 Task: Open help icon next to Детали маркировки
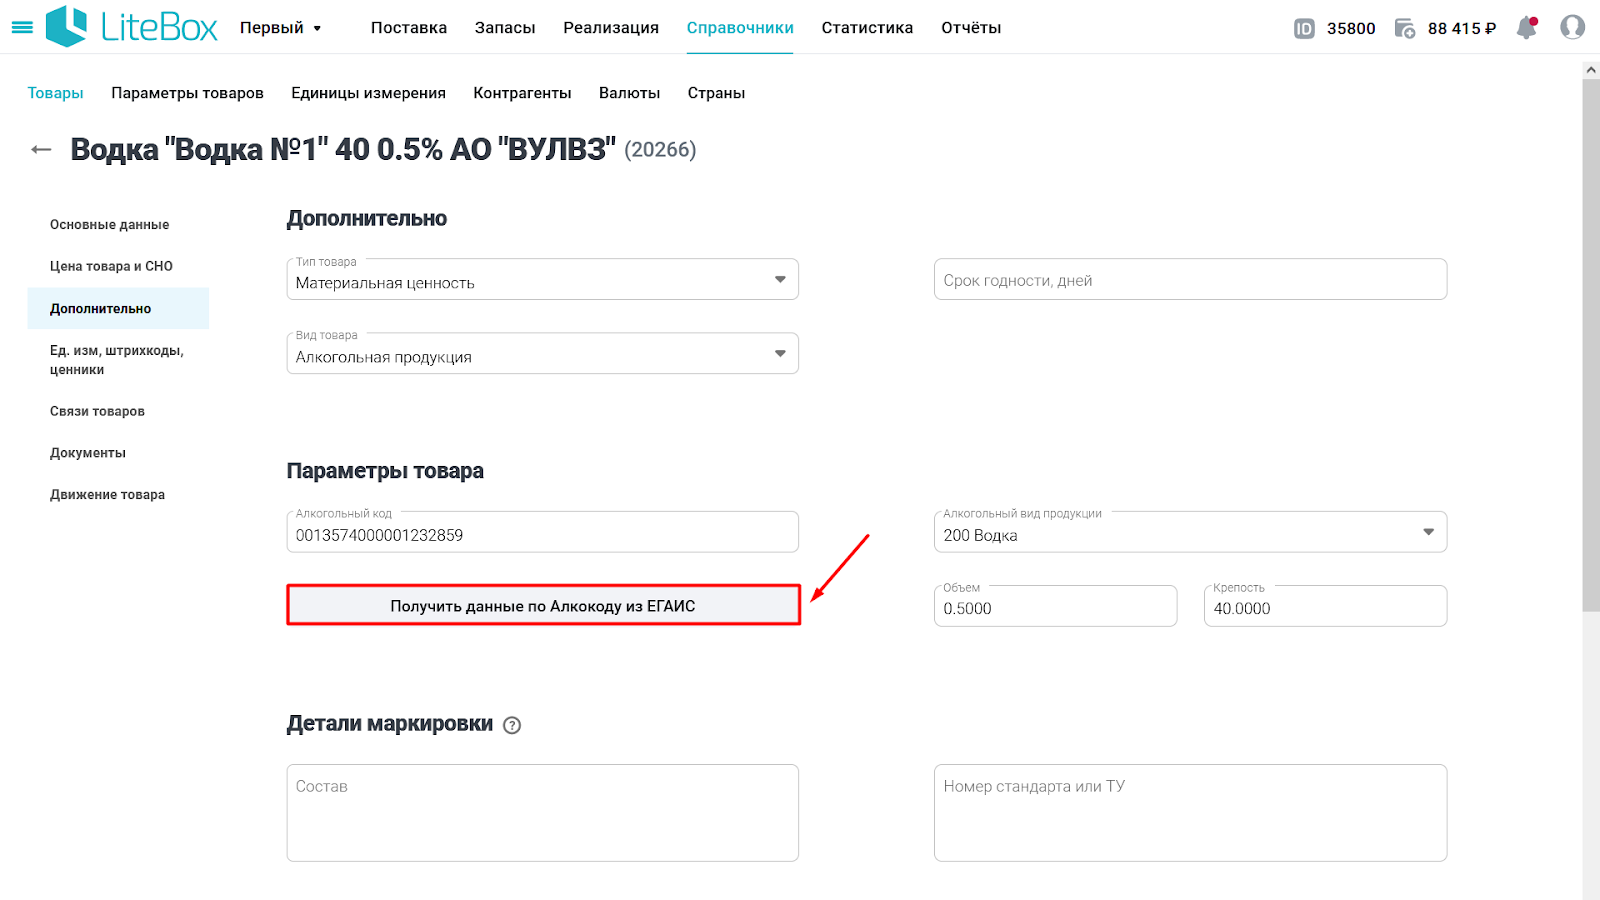point(512,725)
